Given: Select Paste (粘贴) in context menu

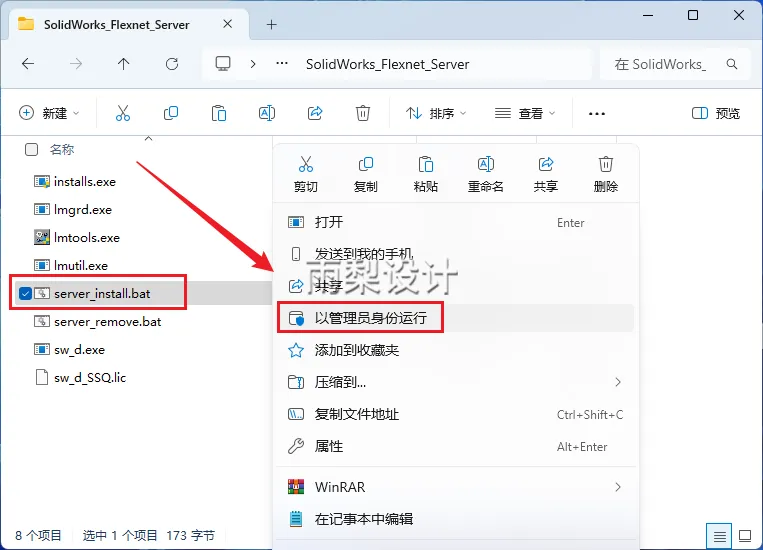Looking at the screenshot, I should click(425, 174).
